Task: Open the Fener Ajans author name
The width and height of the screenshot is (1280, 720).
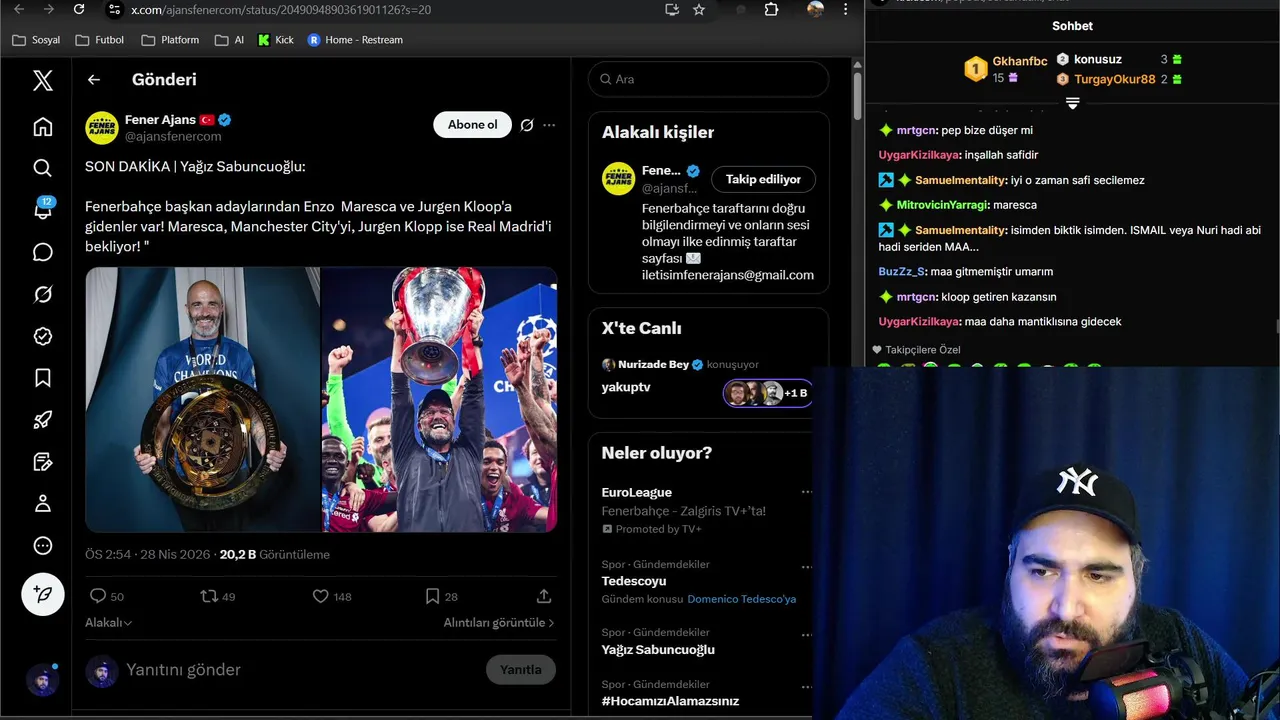Action: click(x=160, y=119)
